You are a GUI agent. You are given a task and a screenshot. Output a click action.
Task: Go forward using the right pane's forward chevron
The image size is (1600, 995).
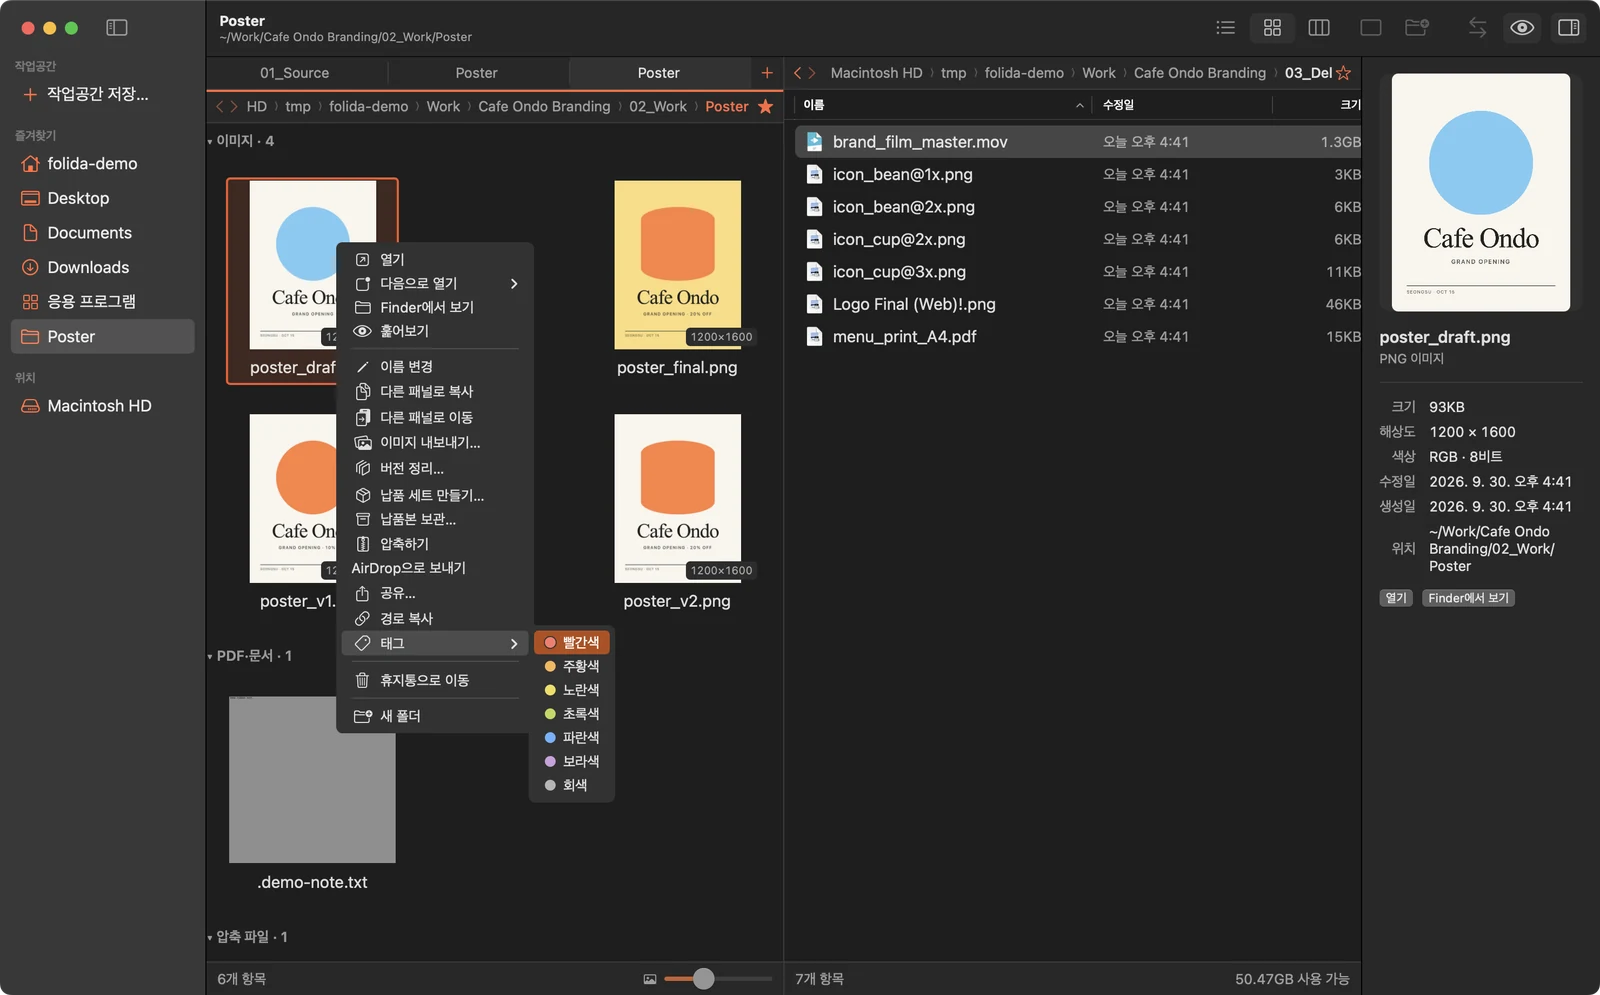click(x=812, y=73)
